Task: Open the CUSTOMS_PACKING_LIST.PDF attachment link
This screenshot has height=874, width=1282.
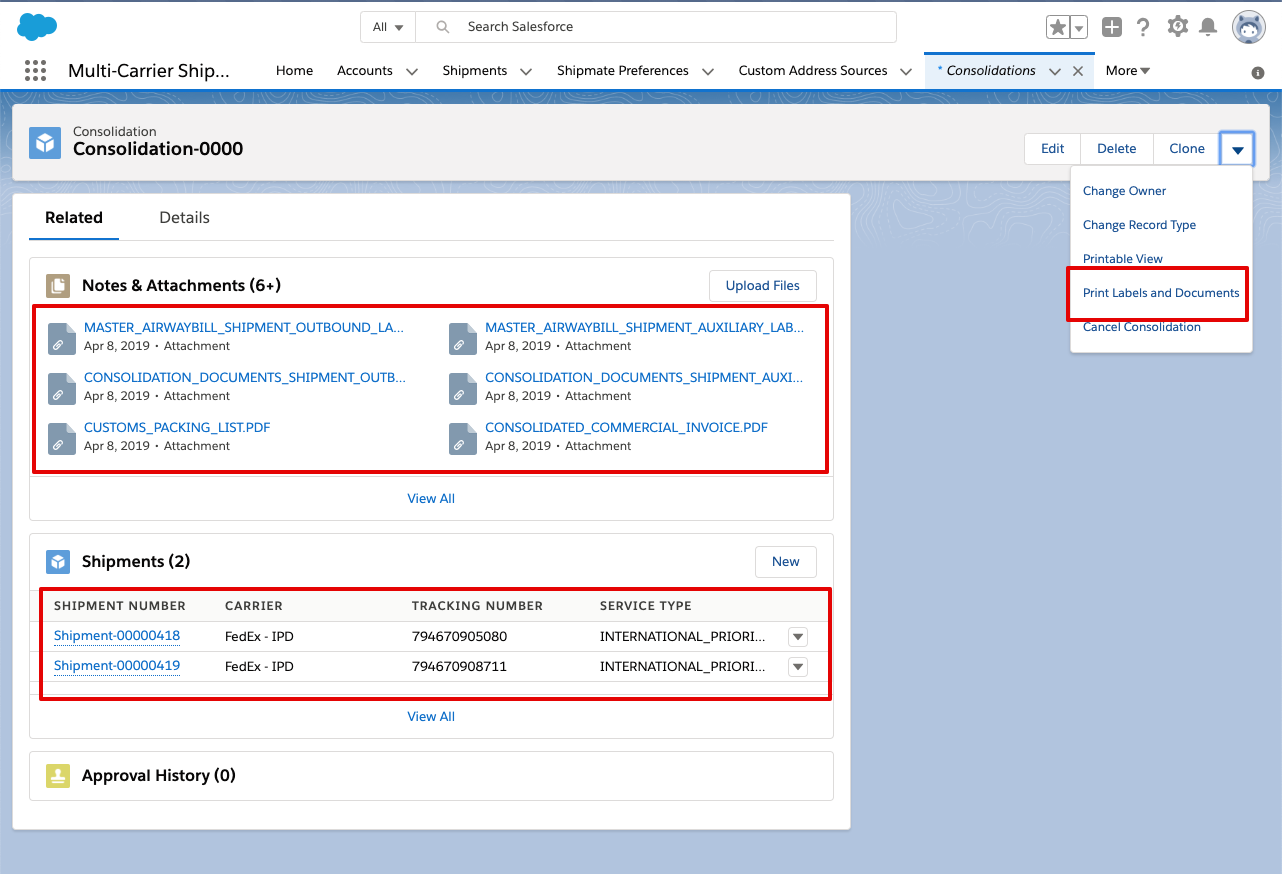Action: tap(177, 427)
